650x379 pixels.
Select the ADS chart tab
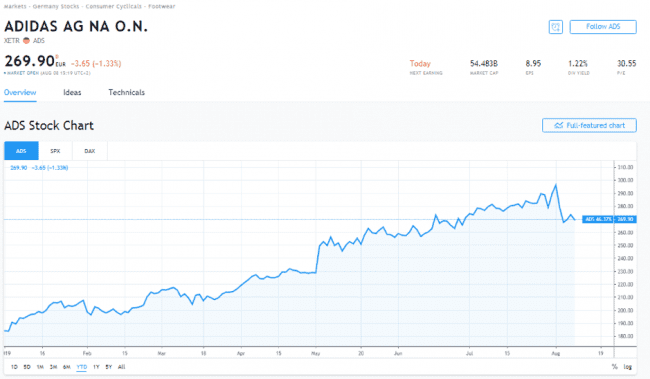[x=21, y=151]
